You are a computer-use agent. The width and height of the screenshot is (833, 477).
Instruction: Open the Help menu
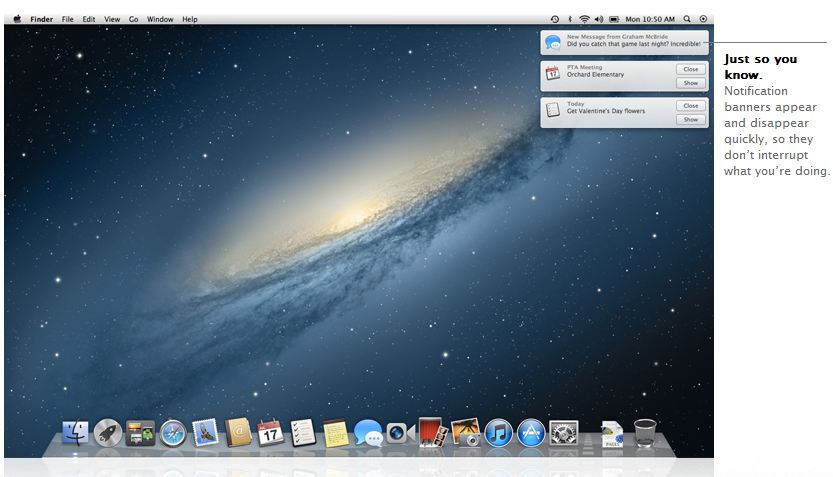[190, 19]
